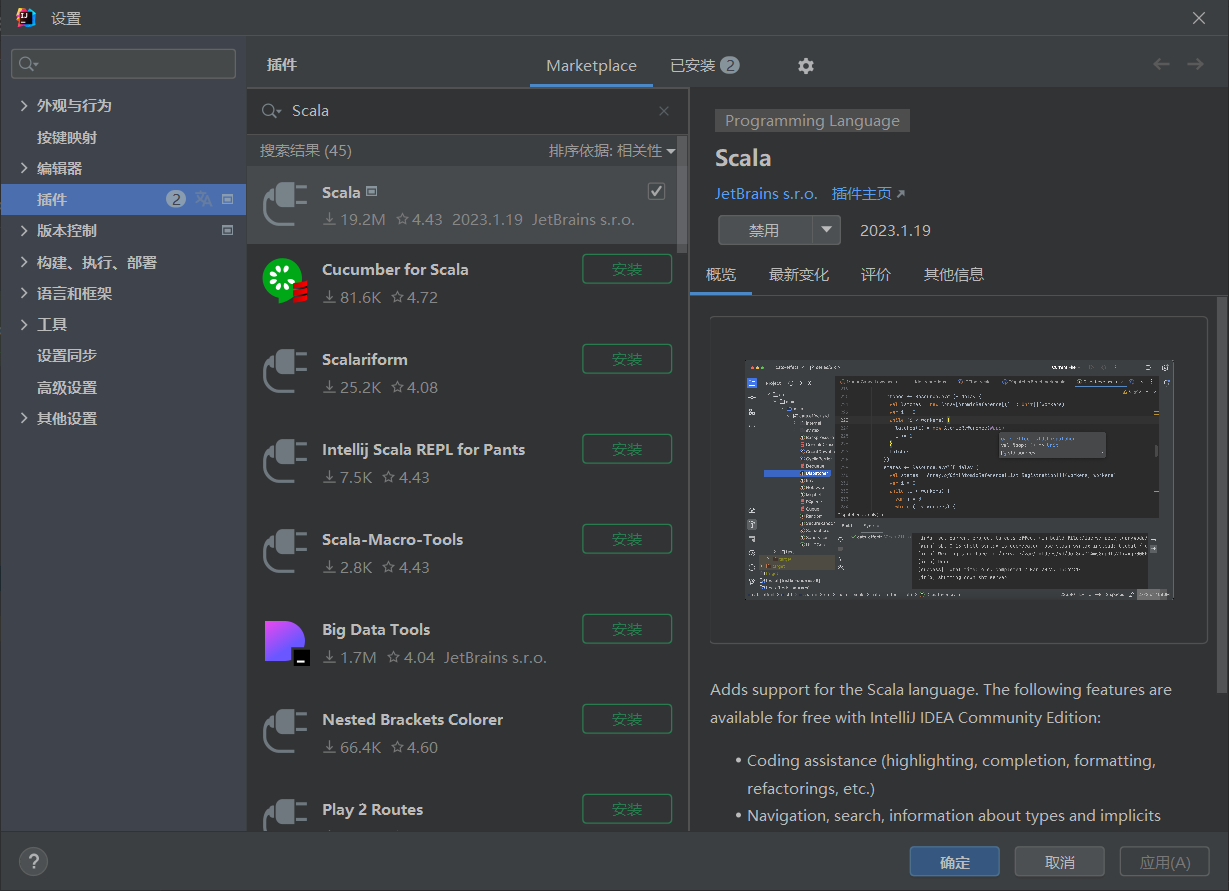Click the translate icon on 插件 row
This screenshot has height=891, width=1229.
point(204,199)
